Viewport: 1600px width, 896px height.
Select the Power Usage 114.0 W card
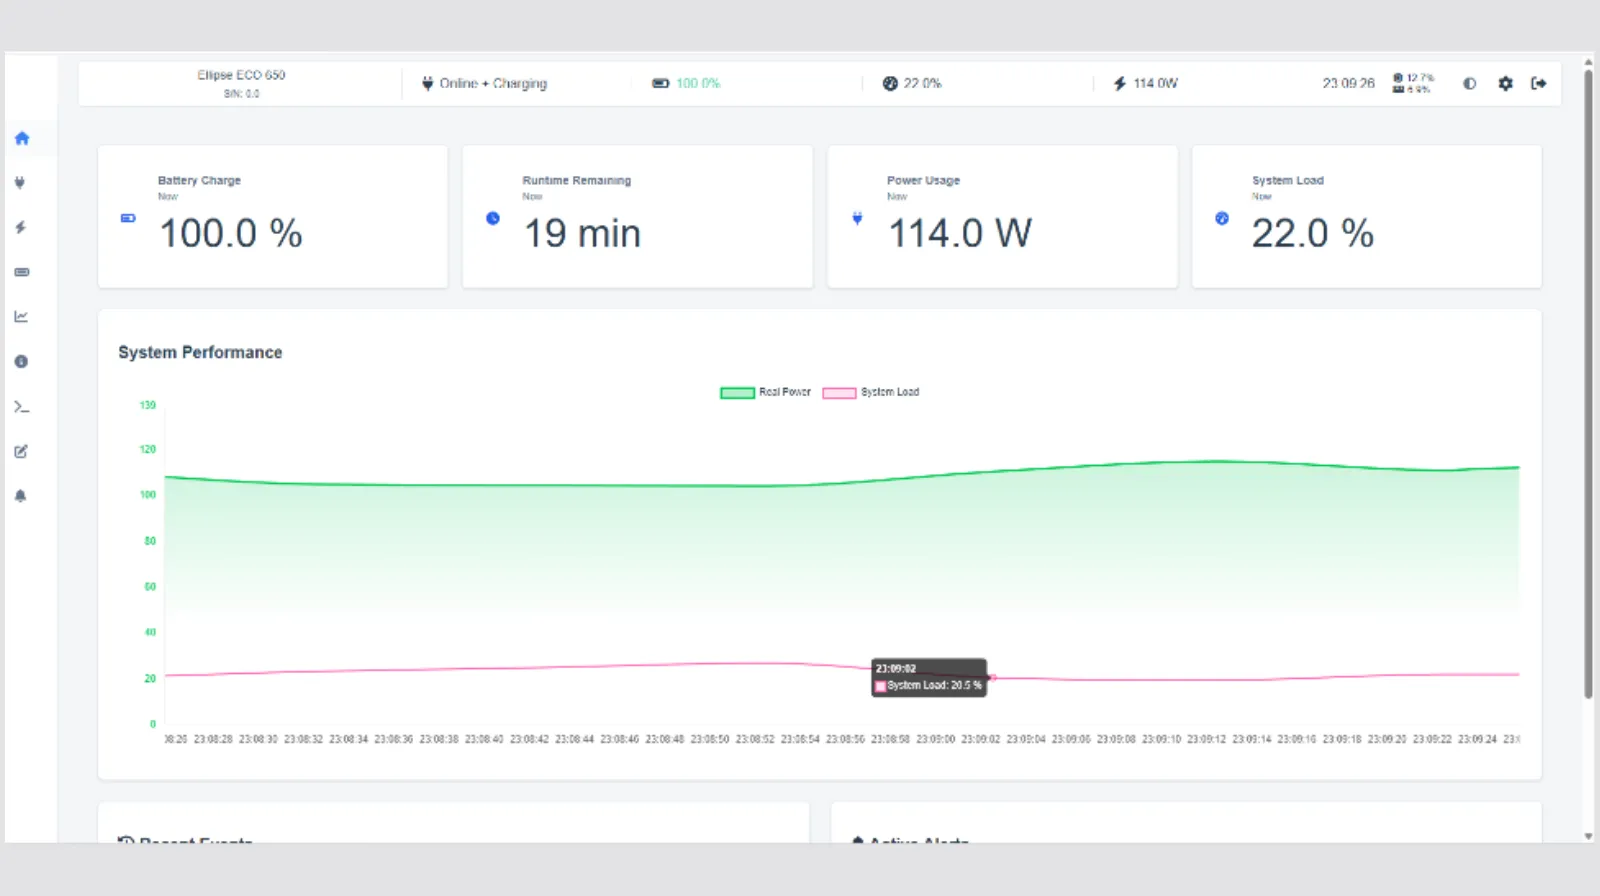tap(1002, 217)
